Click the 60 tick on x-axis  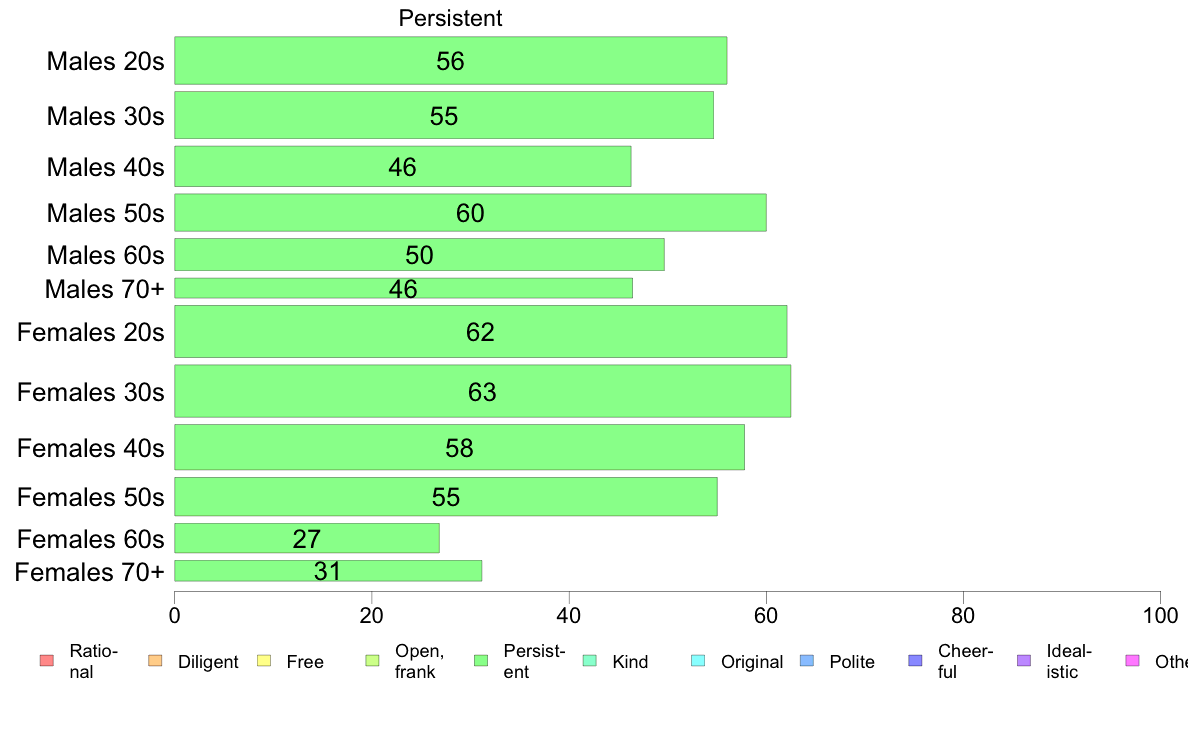[766, 615]
